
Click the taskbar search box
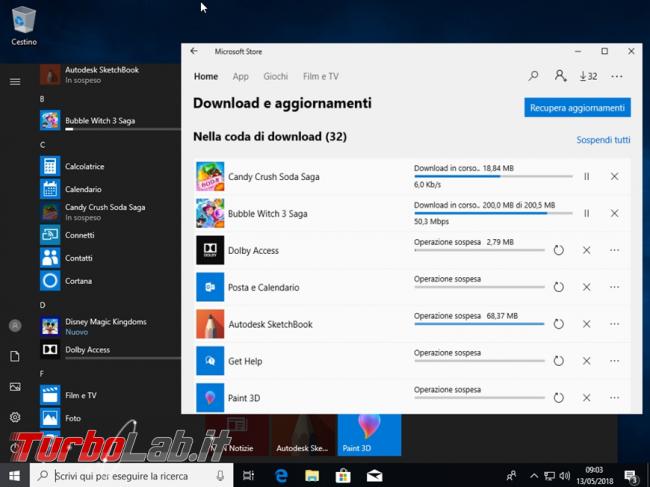click(131, 476)
